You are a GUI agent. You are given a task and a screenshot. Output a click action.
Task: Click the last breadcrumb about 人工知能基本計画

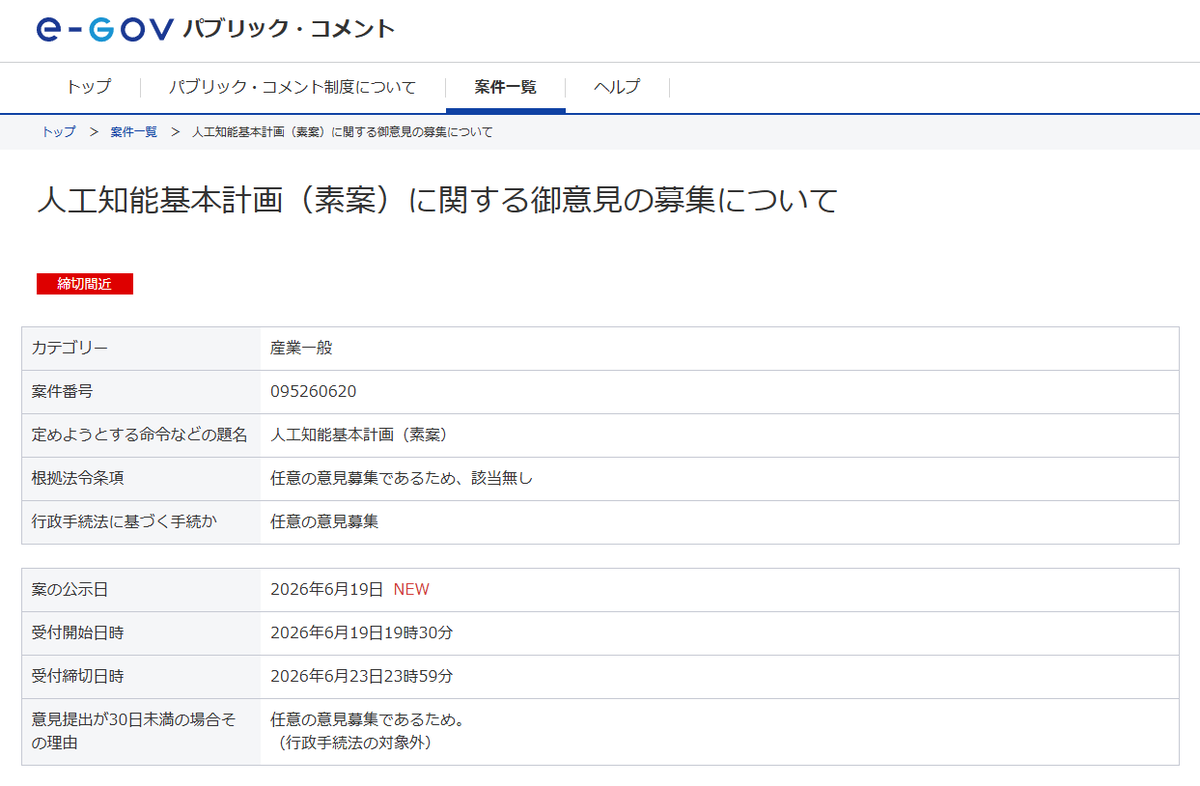tap(342, 132)
